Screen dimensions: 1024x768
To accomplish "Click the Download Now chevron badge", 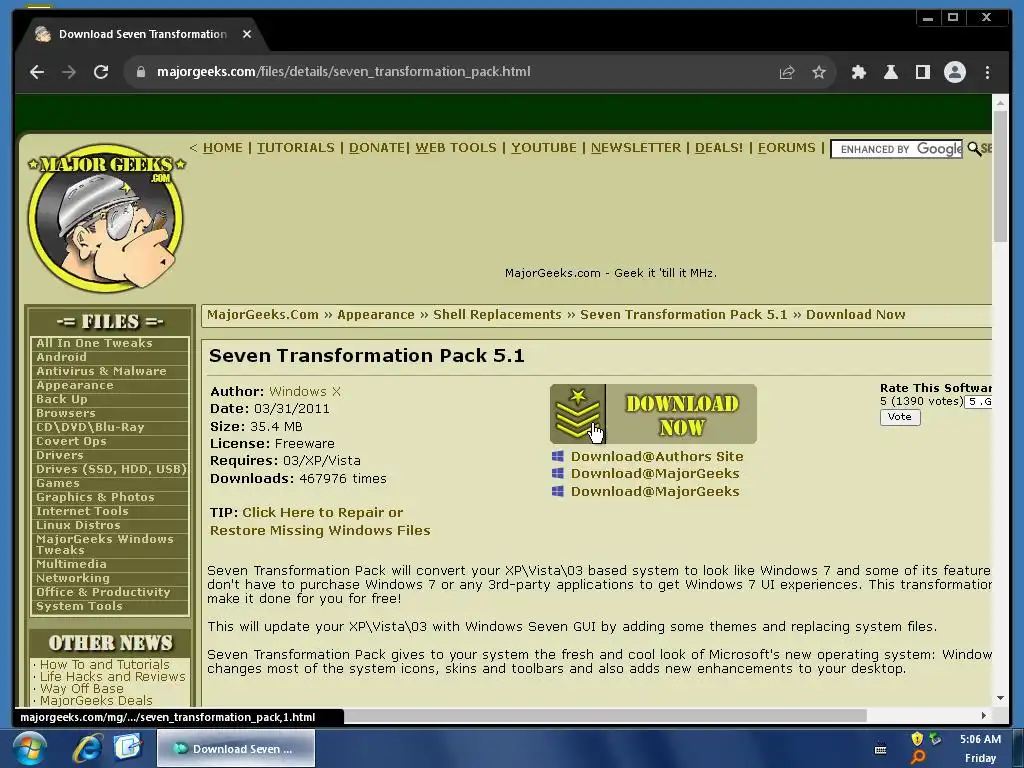I will pos(577,413).
